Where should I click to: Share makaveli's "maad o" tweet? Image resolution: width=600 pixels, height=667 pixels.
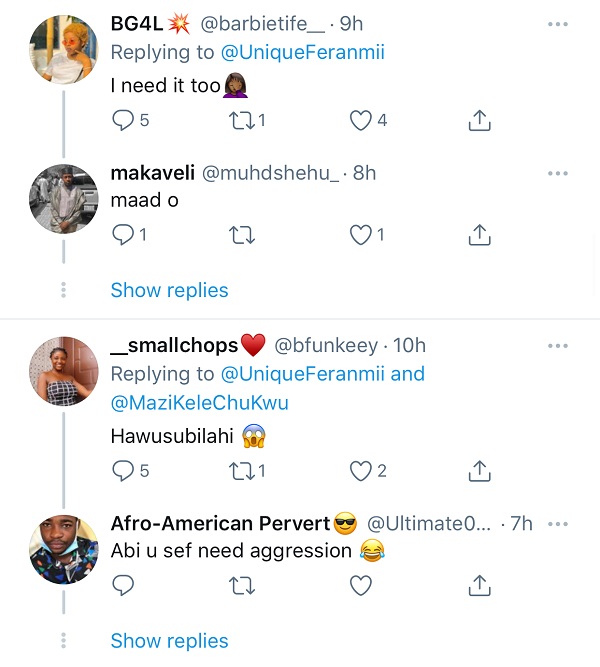click(x=479, y=235)
